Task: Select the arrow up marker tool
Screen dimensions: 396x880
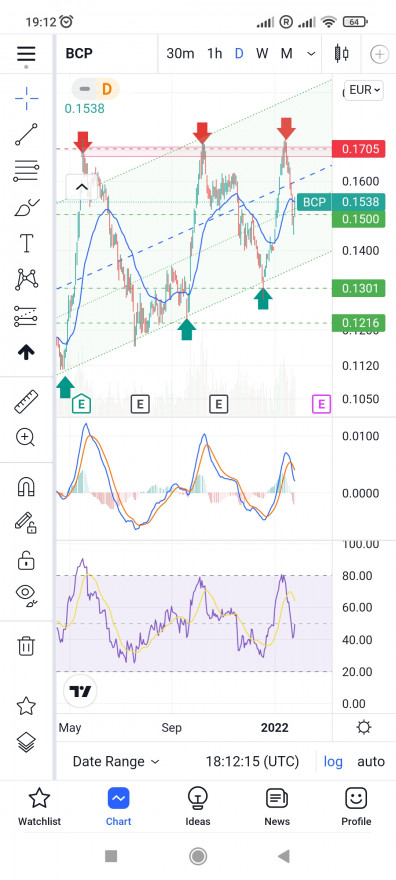Action: [x=26, y=352]
